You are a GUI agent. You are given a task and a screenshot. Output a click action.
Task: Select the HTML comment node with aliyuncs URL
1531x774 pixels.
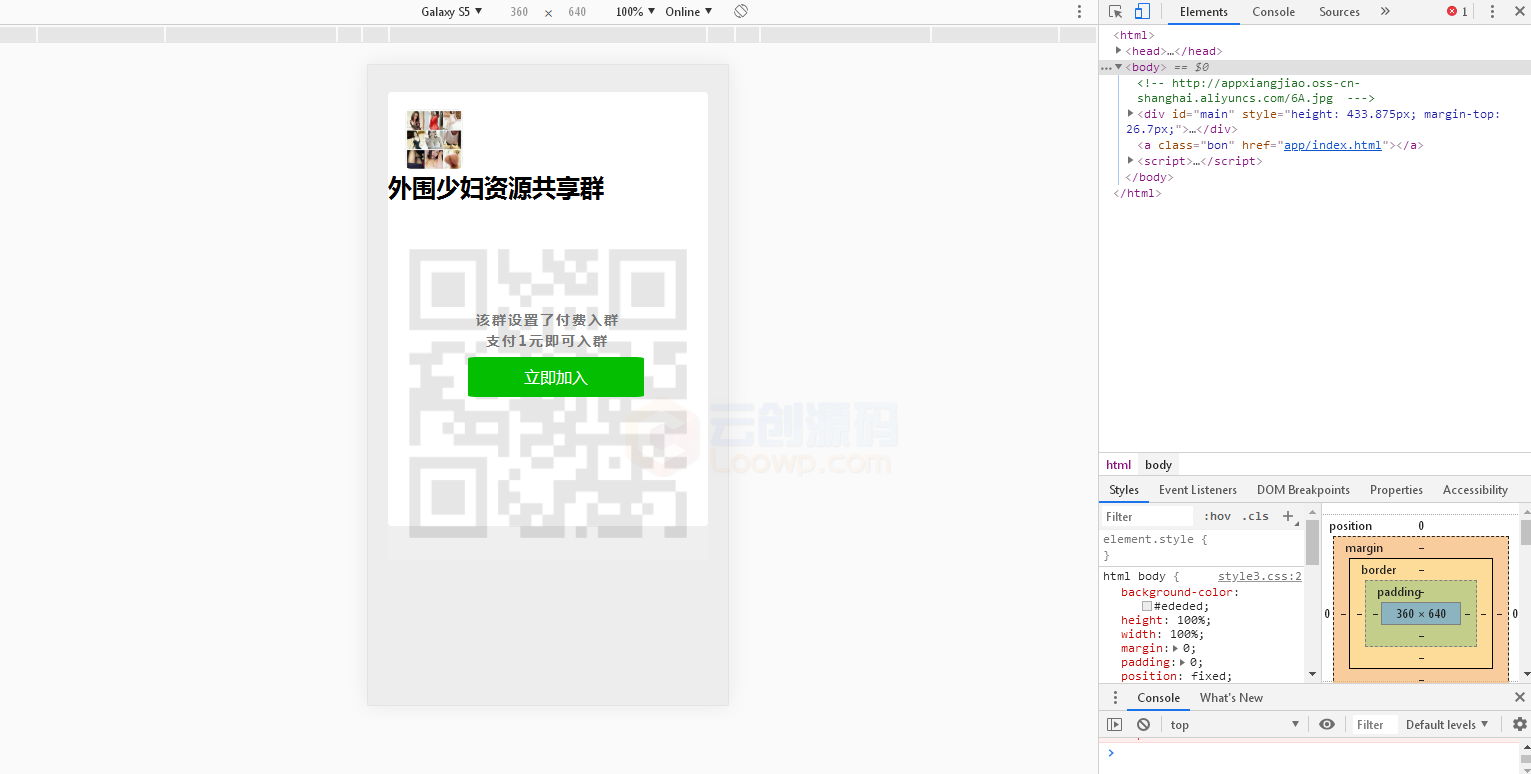pyautogui.click(x=1255, y=91)
